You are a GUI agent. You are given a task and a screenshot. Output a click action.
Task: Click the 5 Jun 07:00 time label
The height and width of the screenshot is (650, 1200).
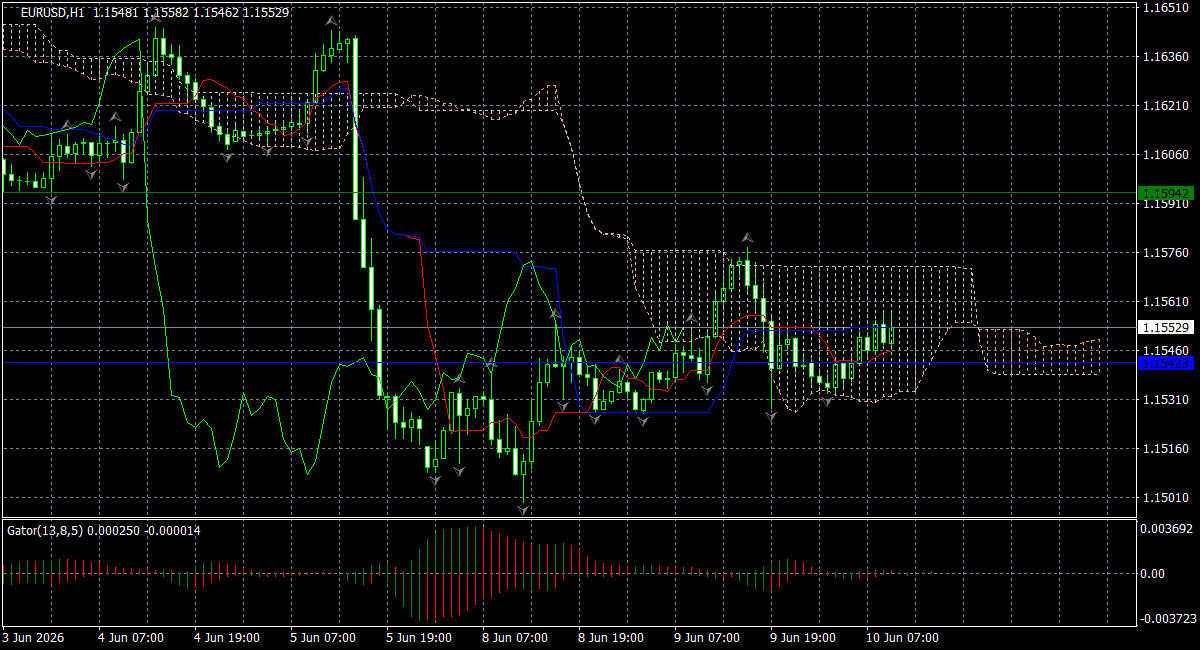pyautogui.click(x=323, y=637)
